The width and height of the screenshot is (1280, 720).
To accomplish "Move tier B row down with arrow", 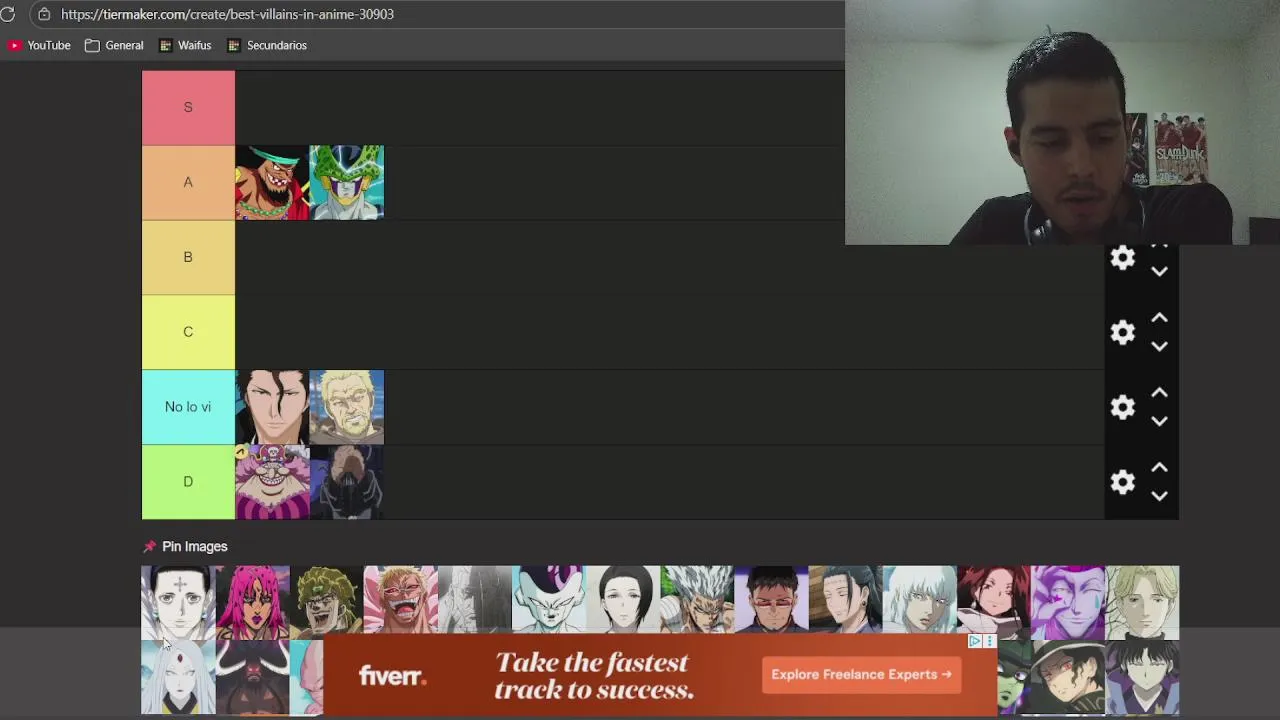I will point(1159,271).
